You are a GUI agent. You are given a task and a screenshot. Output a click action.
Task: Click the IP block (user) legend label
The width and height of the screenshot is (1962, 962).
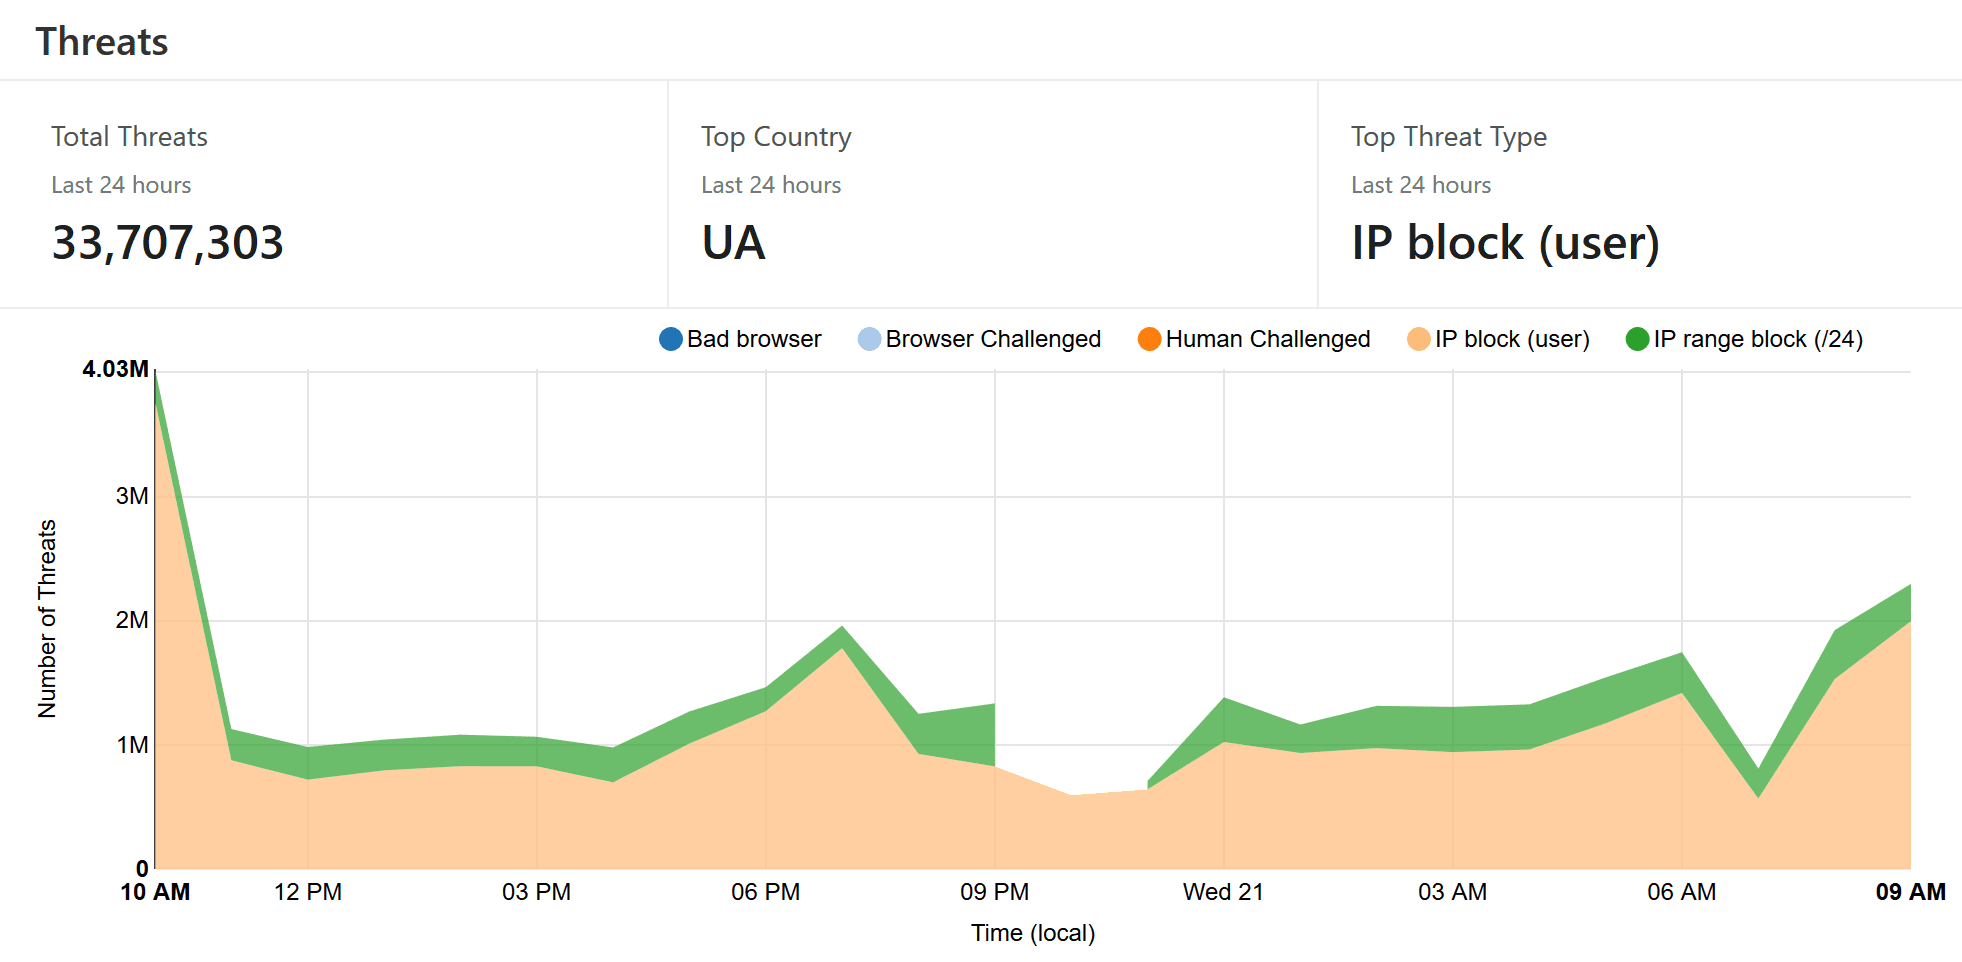[x=1512, y=339]
